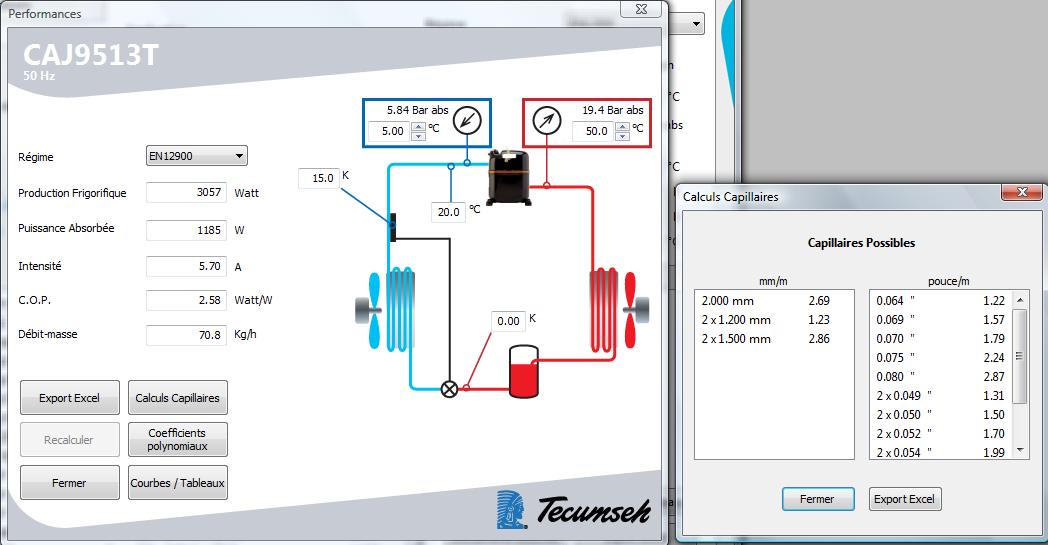Click Fermer in Calculs Capillaires dialog

tap(818, 499)
